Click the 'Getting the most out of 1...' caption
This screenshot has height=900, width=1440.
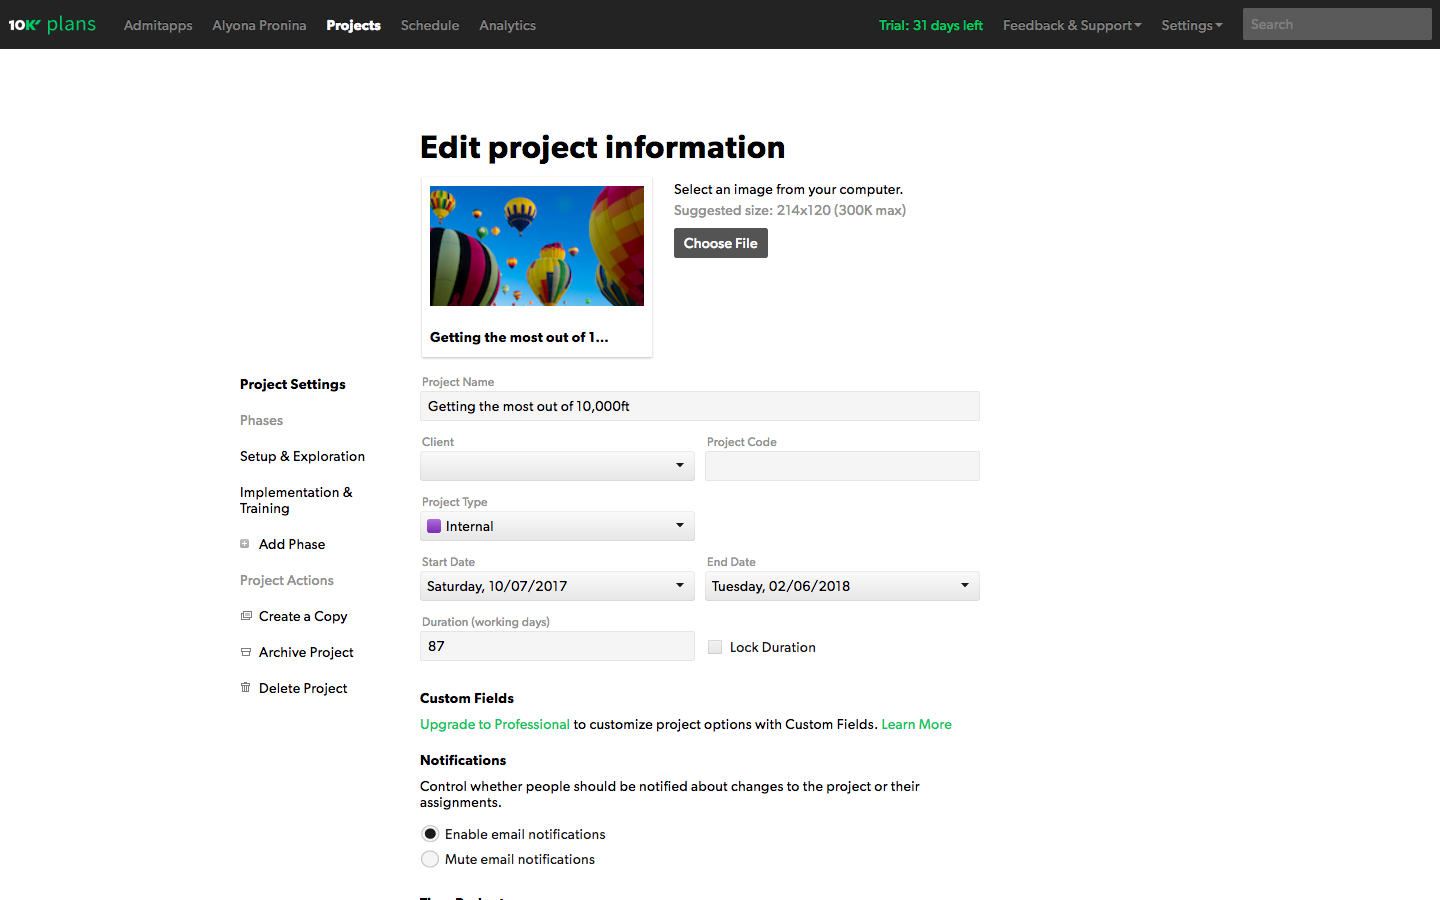[x=519, y=337]
